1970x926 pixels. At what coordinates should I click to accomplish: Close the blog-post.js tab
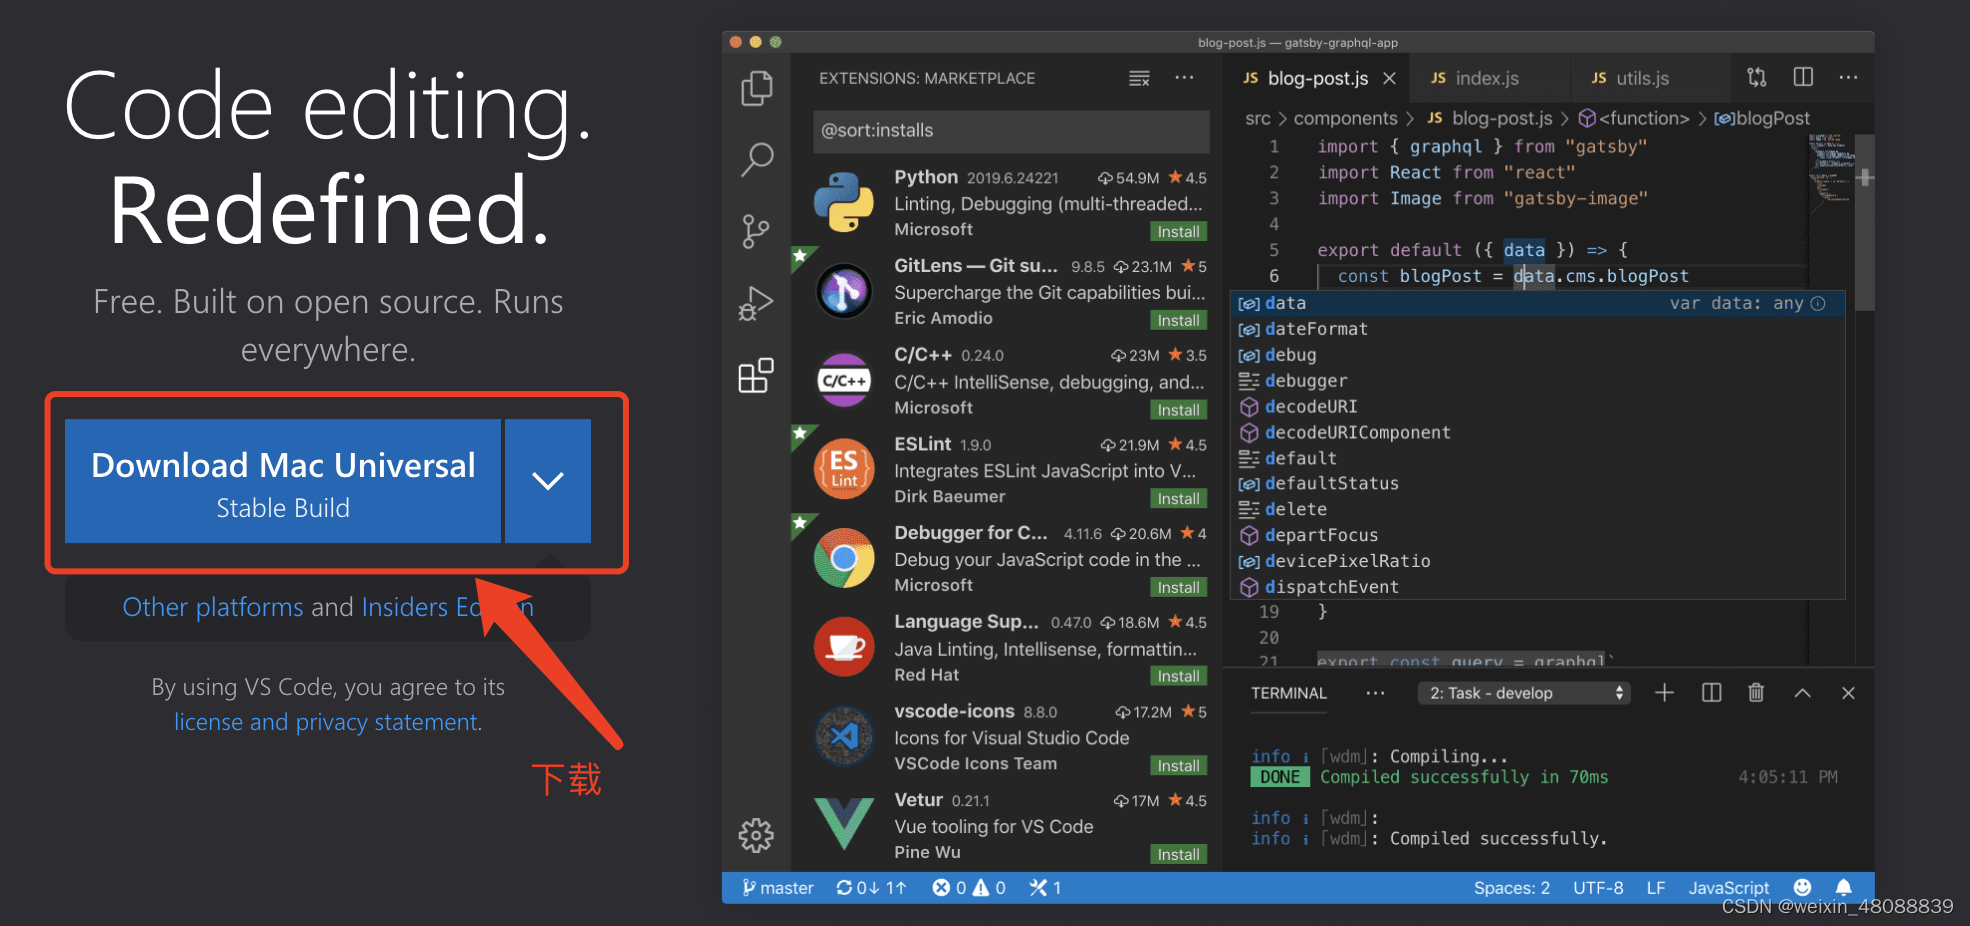pyautogui.click(x=1389, y=78)
